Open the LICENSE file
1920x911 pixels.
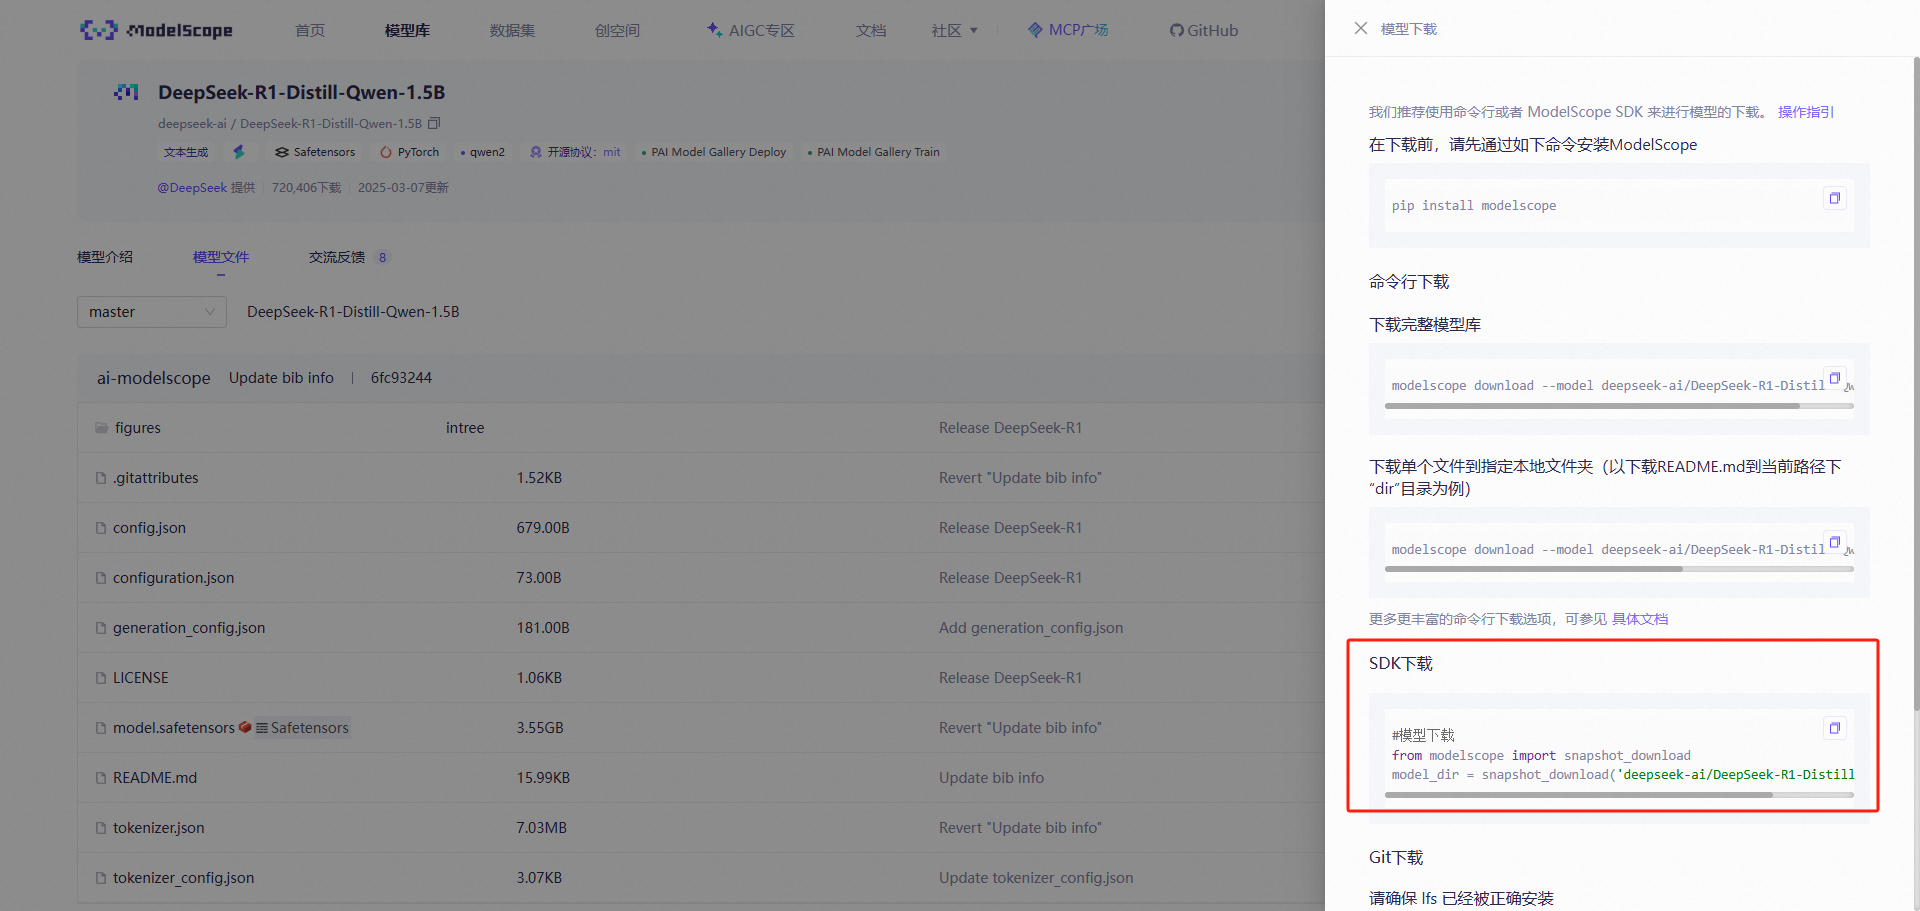click(x=141, y=678)
